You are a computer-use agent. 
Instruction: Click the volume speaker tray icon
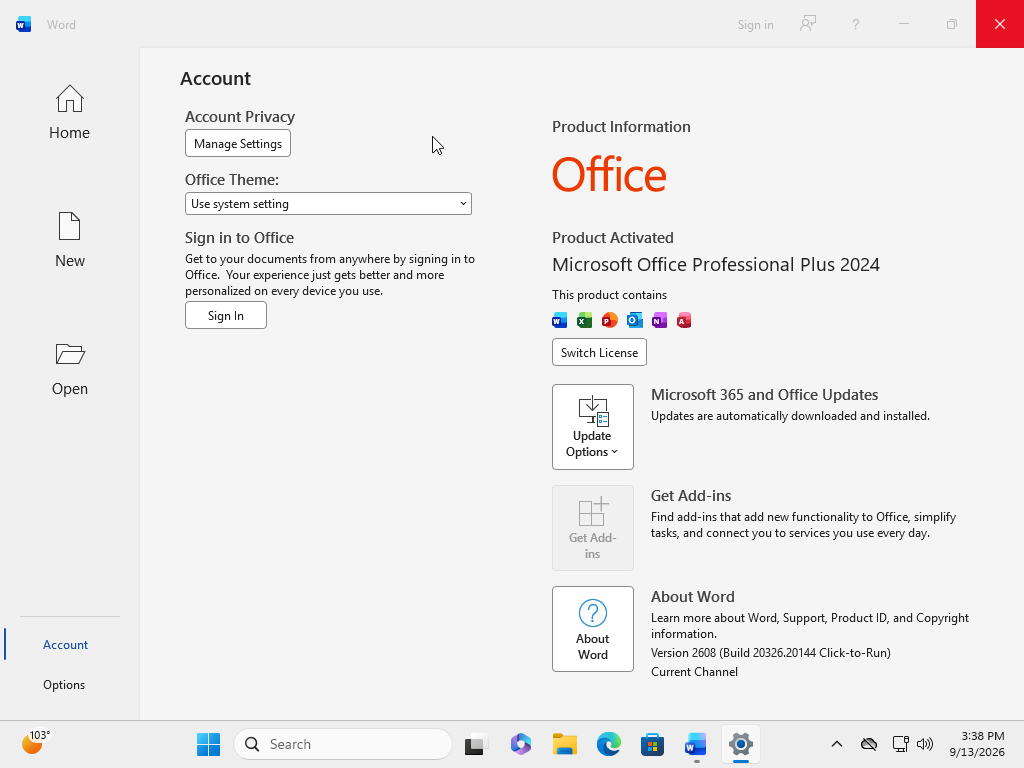pos(925,744)
